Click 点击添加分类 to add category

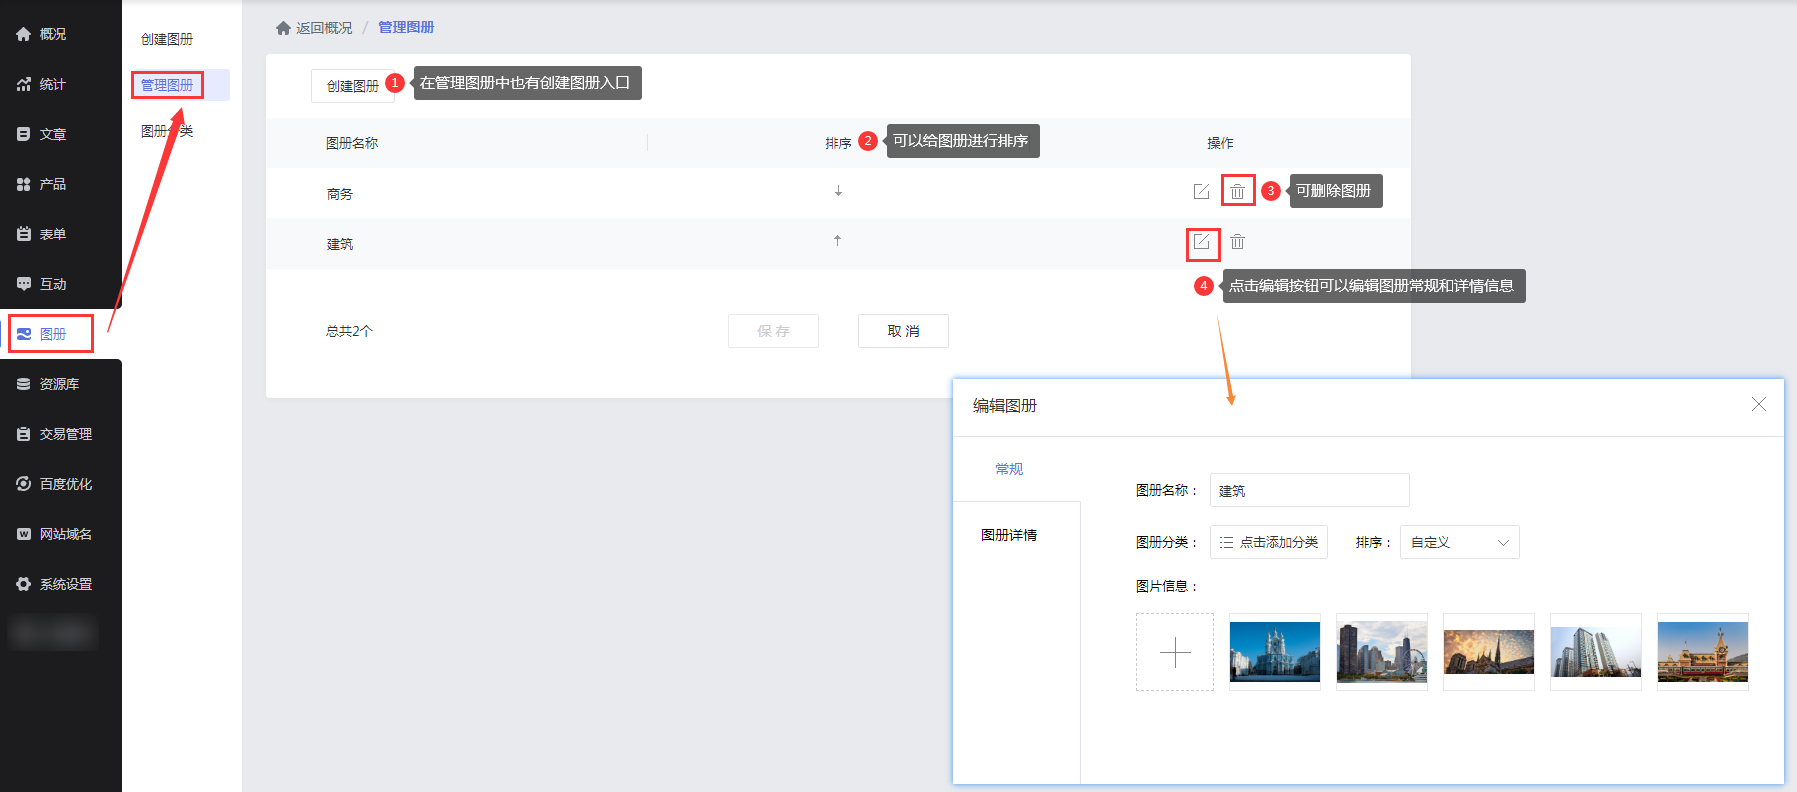(1269, 542)
